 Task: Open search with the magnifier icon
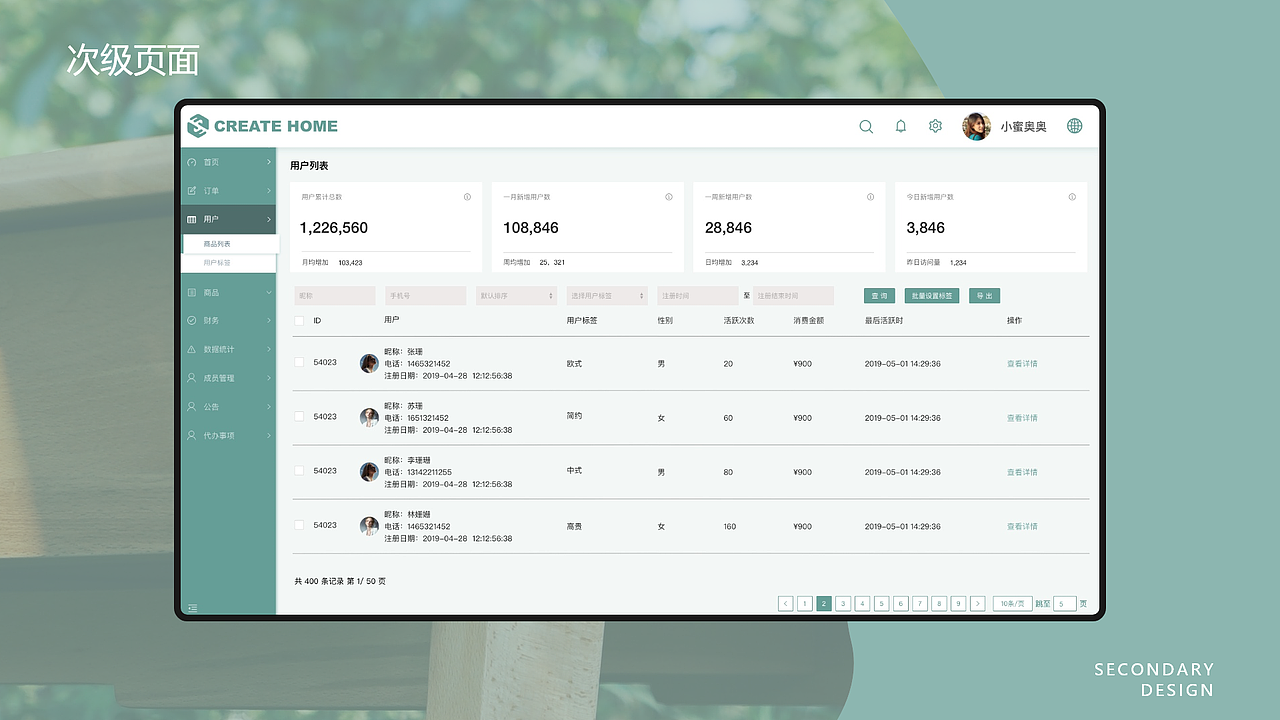(x=866, y=126)
